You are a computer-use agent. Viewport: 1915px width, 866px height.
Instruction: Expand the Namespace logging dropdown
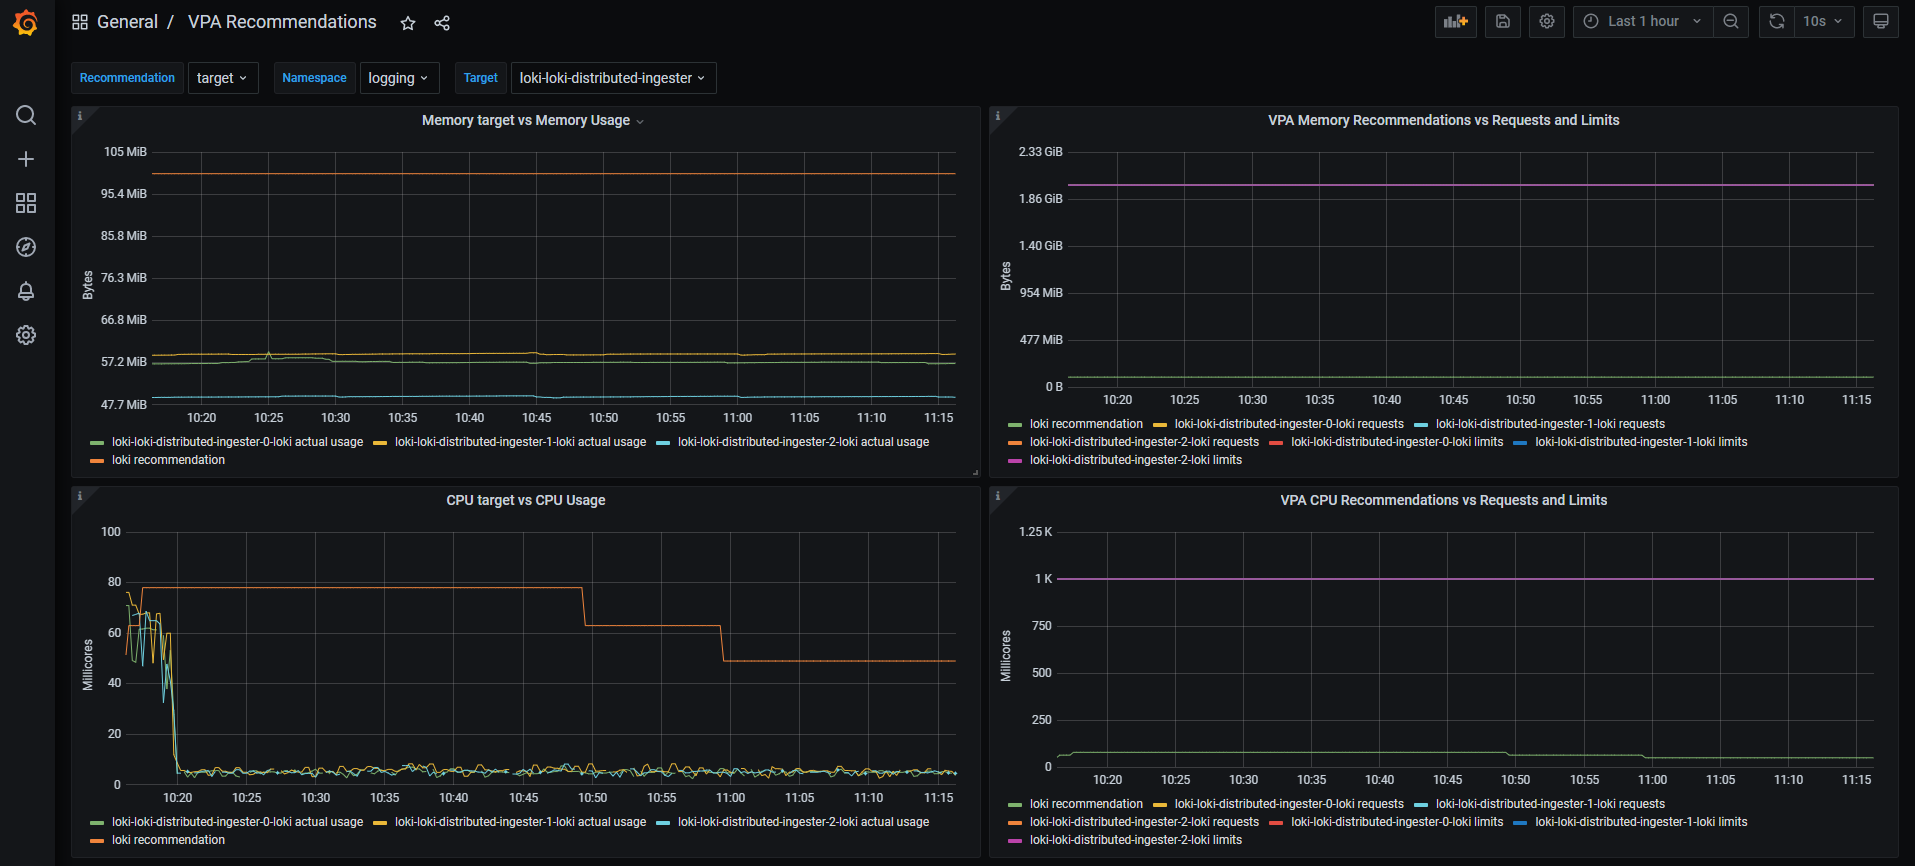(x=398, y=78)
